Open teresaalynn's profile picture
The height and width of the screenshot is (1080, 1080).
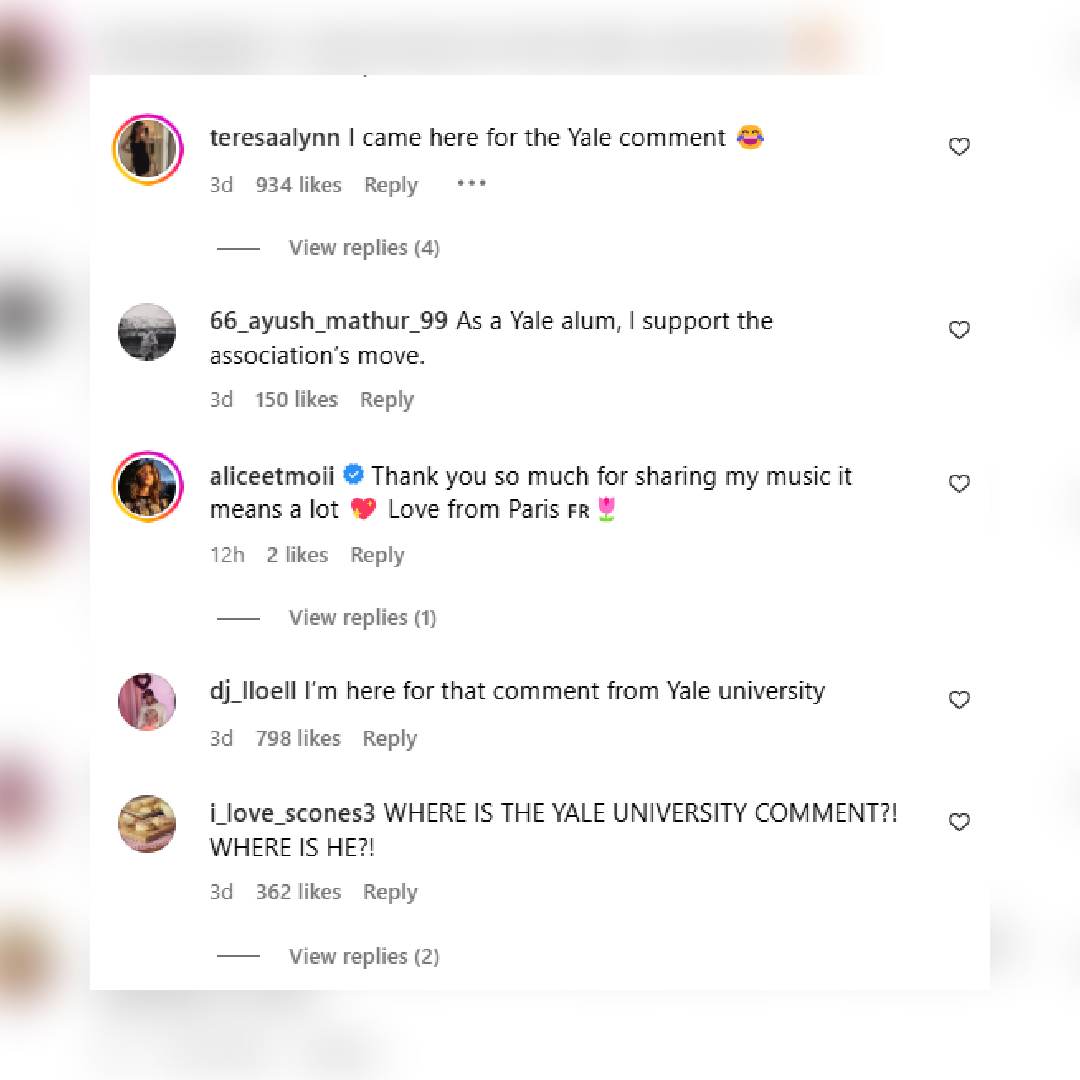coord(147,149)
